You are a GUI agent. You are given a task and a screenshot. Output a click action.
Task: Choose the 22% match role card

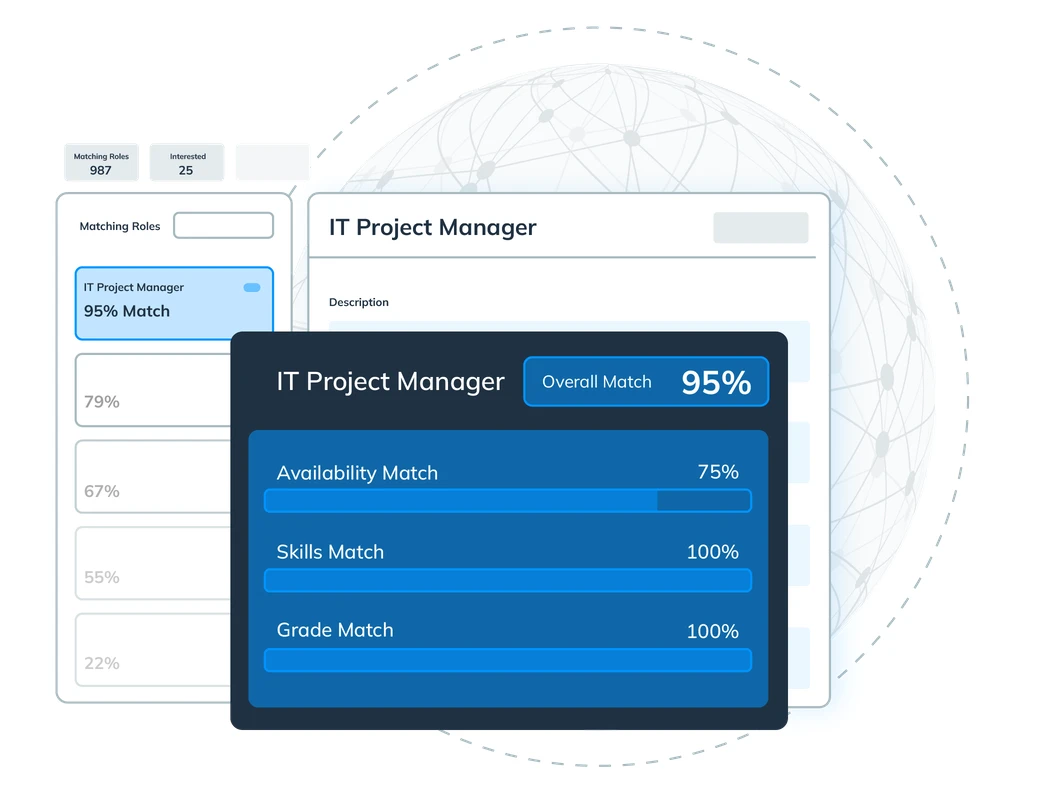[150, 650]
